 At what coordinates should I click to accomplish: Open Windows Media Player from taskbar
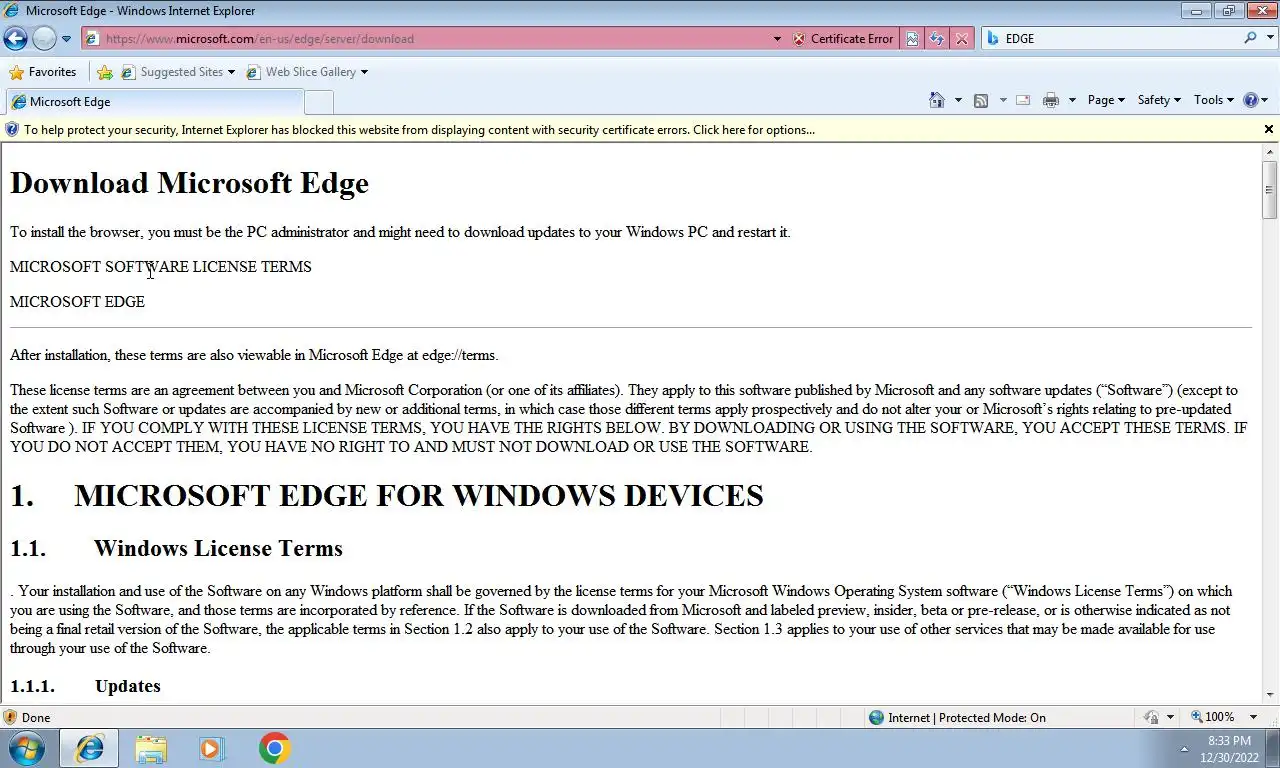pyautogui.click(x=211, y=748)
